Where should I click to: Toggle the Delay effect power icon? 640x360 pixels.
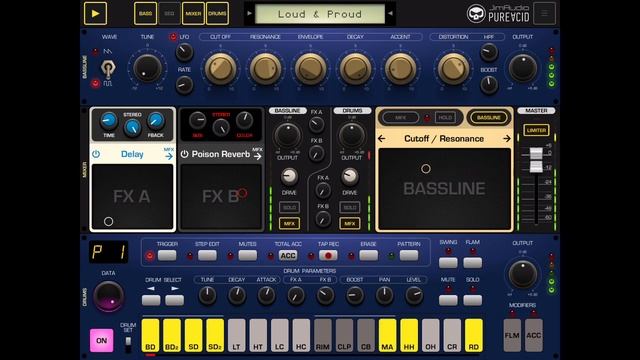96,154
